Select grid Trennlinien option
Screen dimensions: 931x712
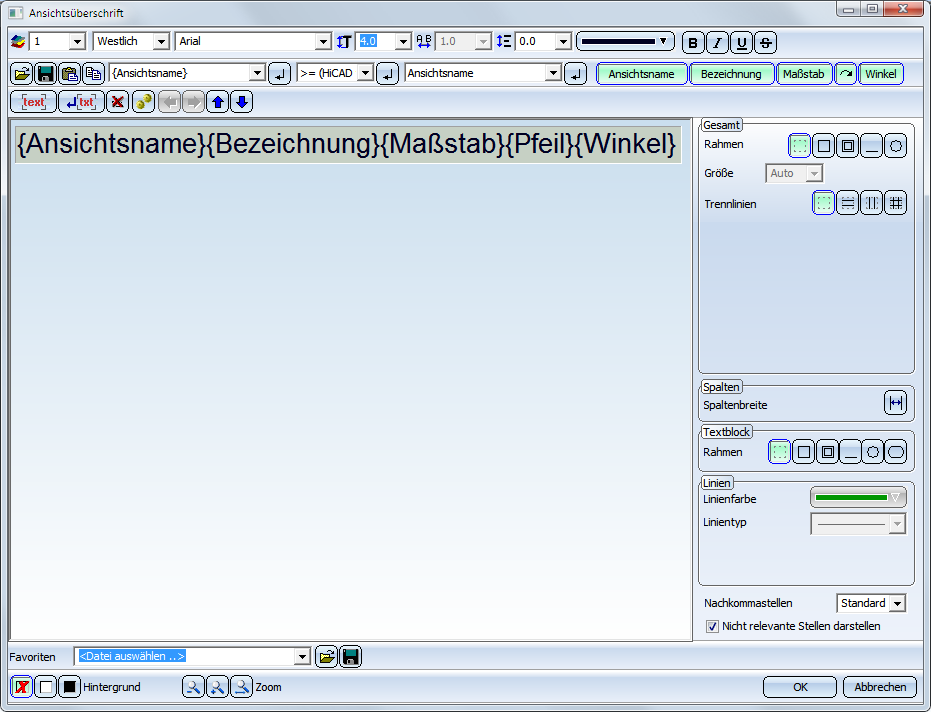[x=896, y=203]
